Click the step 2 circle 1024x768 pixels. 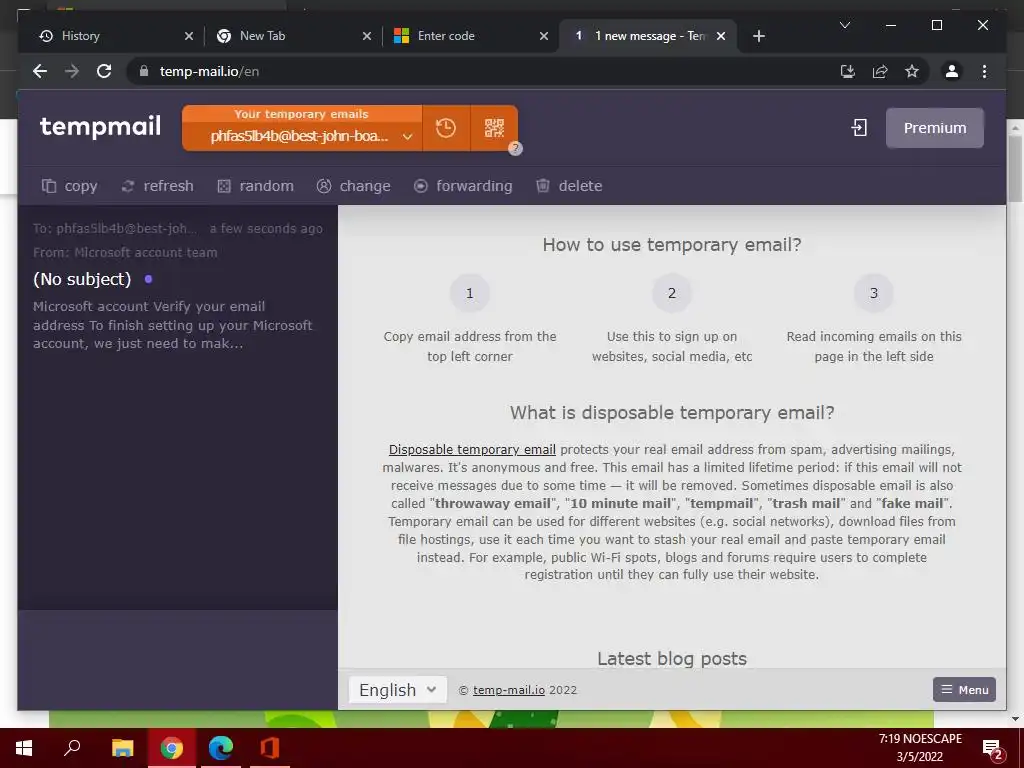(x=671, y=293)
